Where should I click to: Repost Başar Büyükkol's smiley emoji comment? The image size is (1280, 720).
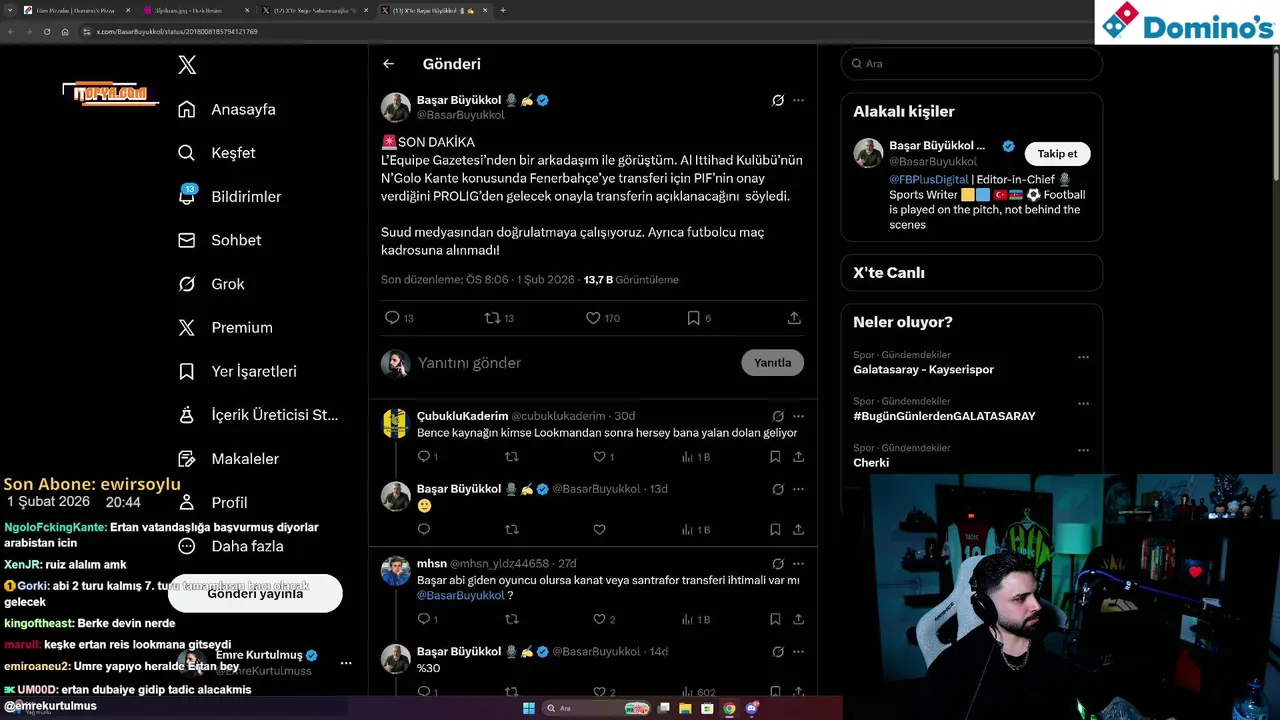click(x=511, y=530)
